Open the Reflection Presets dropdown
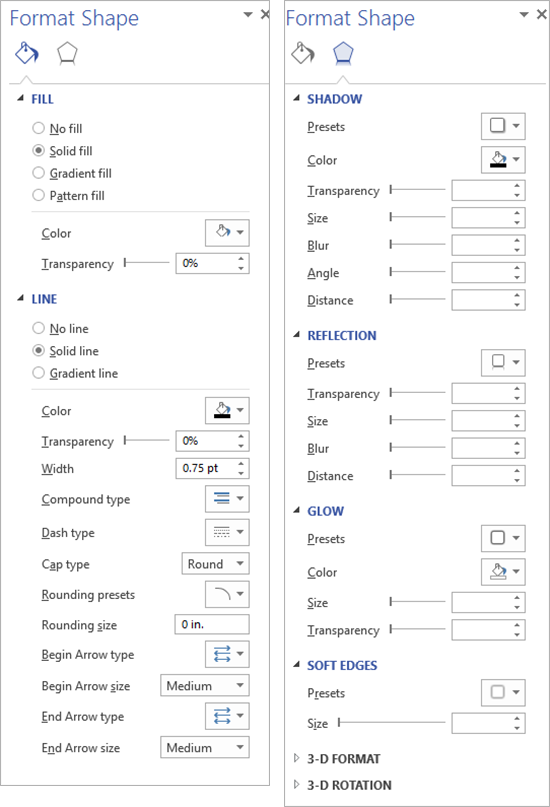 coord(503,362)
